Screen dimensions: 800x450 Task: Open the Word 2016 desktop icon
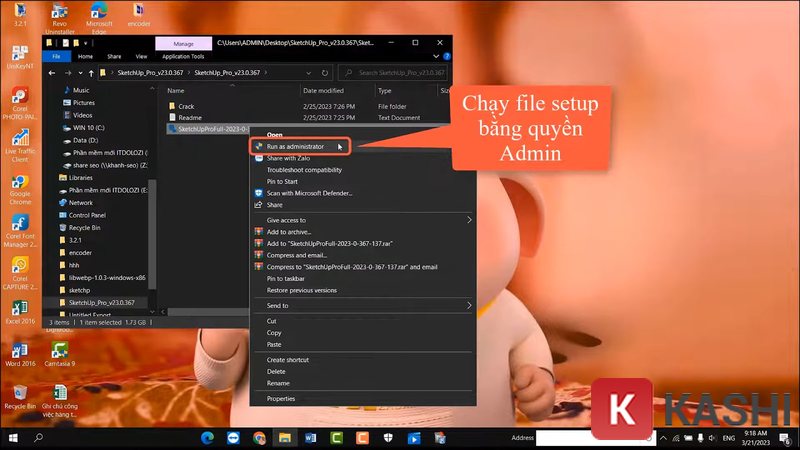pyautogui.click(x=20, y=355)
